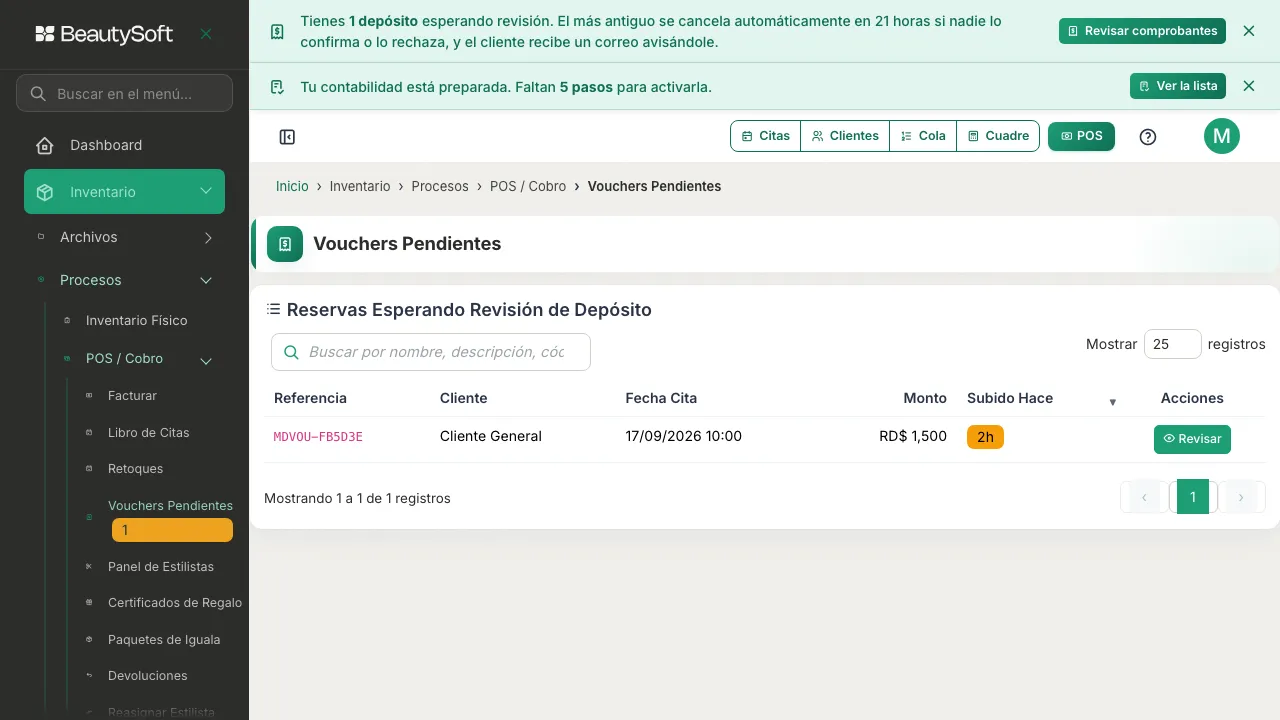The image size is (1280, 720).
Task: Collapse the POS / Cobro submenu
Action: [206, 361]
